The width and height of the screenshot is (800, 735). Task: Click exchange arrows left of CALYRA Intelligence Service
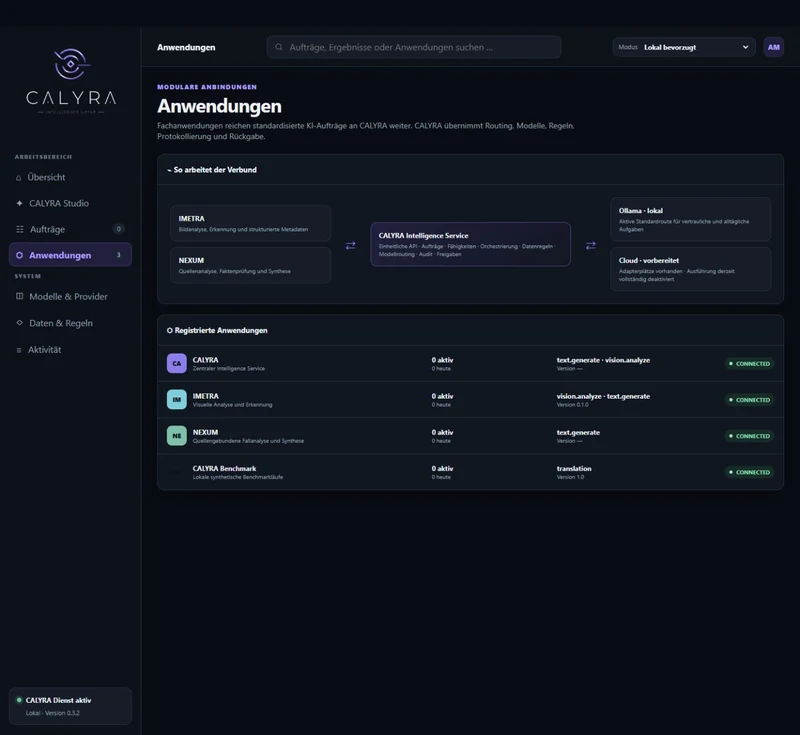(351, 245)
